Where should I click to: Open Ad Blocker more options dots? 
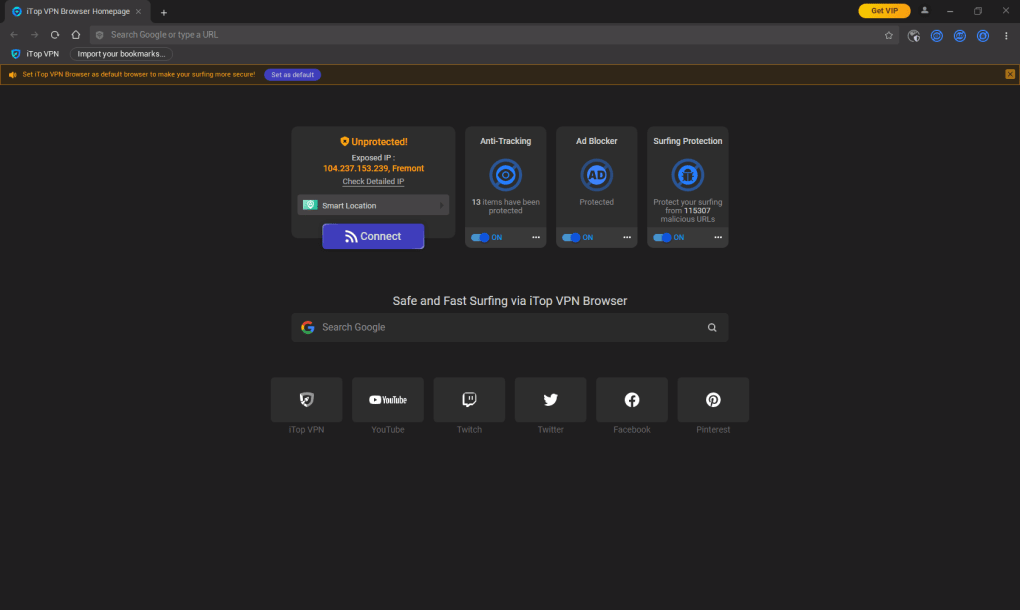(627, 237)
